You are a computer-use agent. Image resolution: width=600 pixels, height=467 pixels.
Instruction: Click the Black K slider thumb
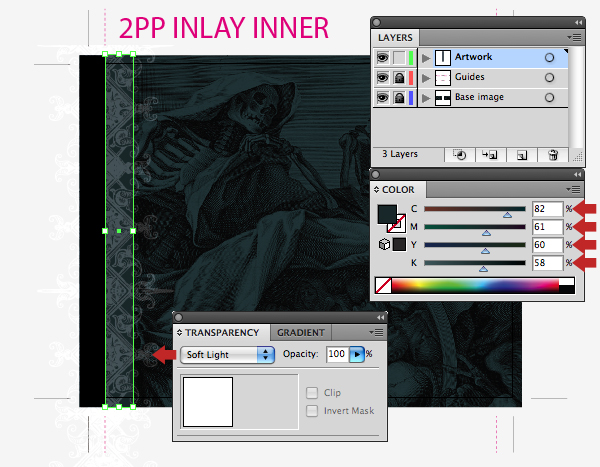(483, 269)
